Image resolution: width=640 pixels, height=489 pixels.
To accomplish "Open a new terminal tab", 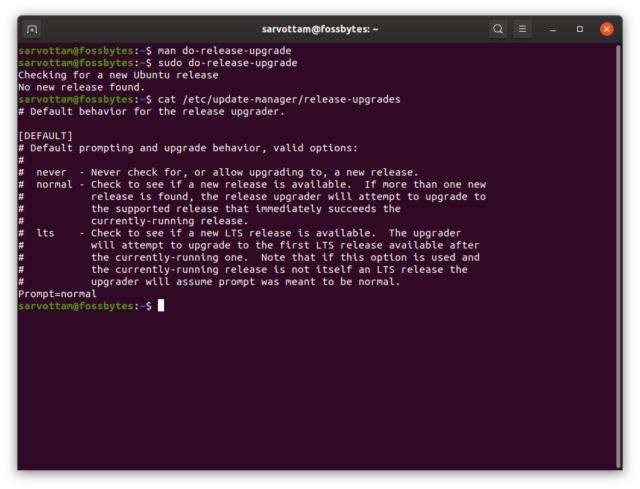I will tap(32, 29).
